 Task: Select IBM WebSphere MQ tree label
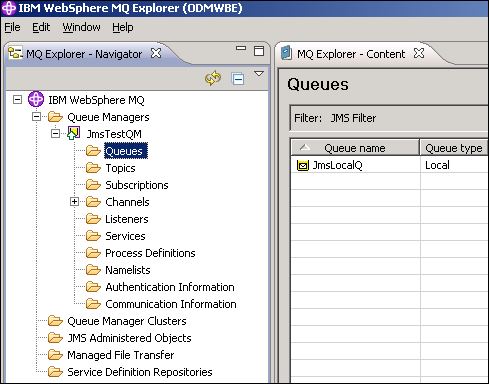96,100
